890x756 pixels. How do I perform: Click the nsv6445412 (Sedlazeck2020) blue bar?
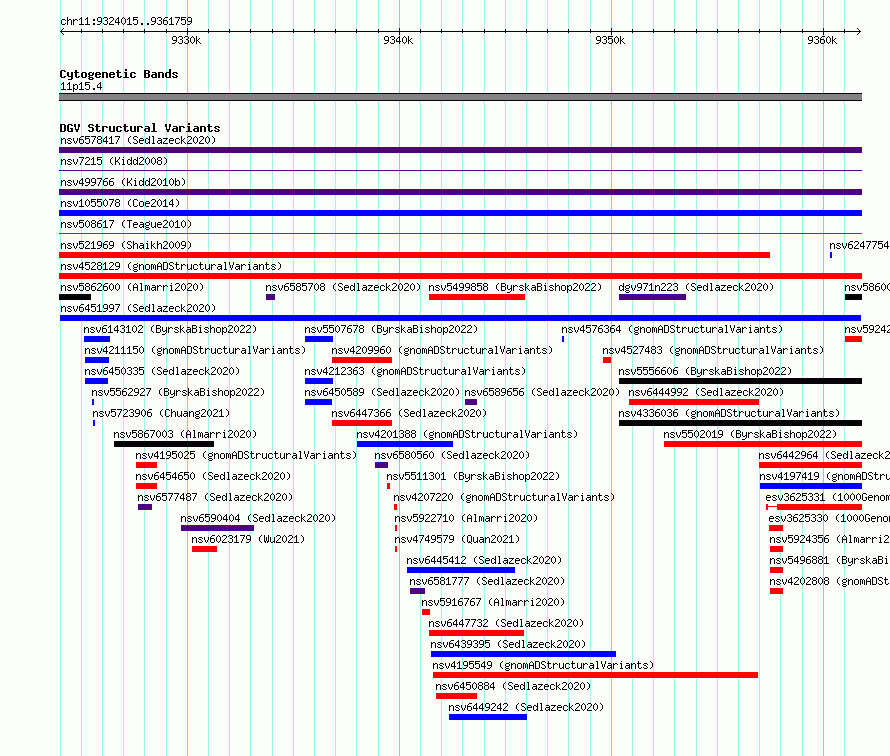[461, 570]
